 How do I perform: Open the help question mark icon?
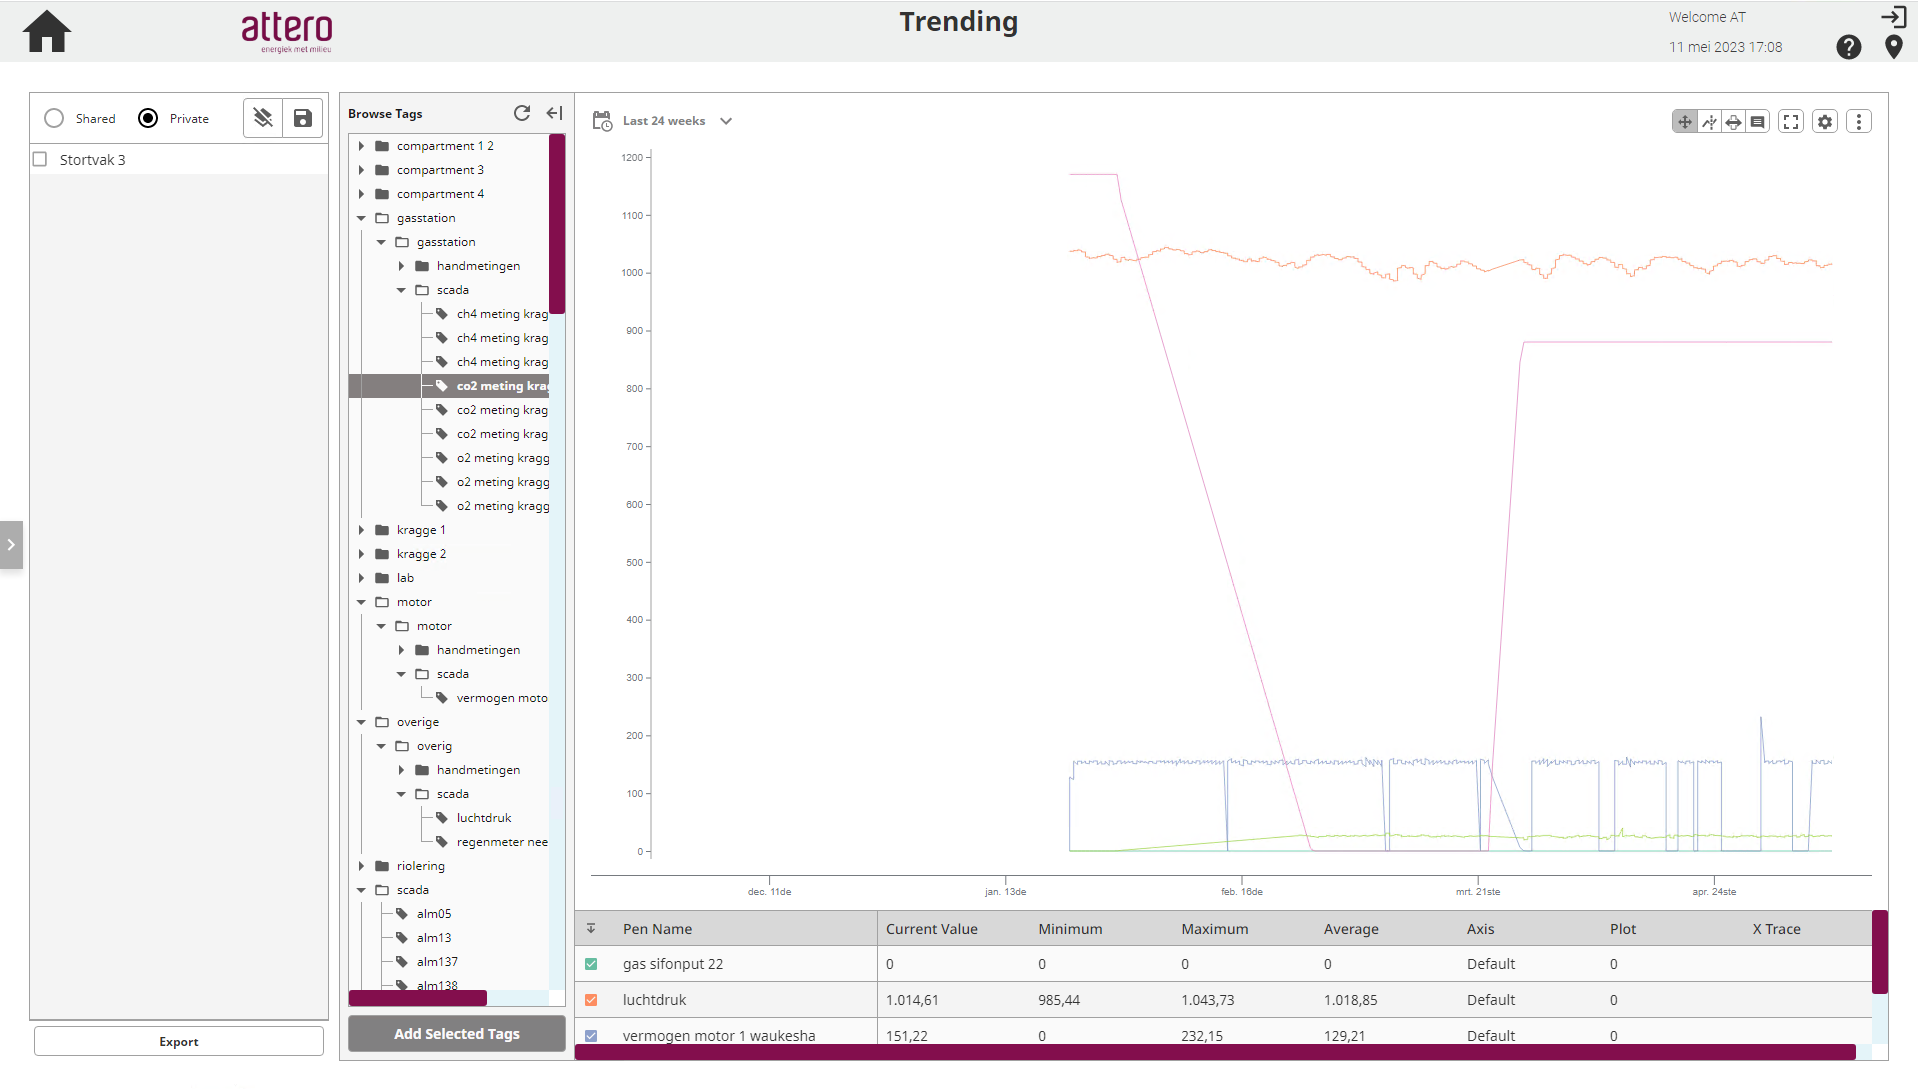pyautogui.click(x=1848, y=47)
